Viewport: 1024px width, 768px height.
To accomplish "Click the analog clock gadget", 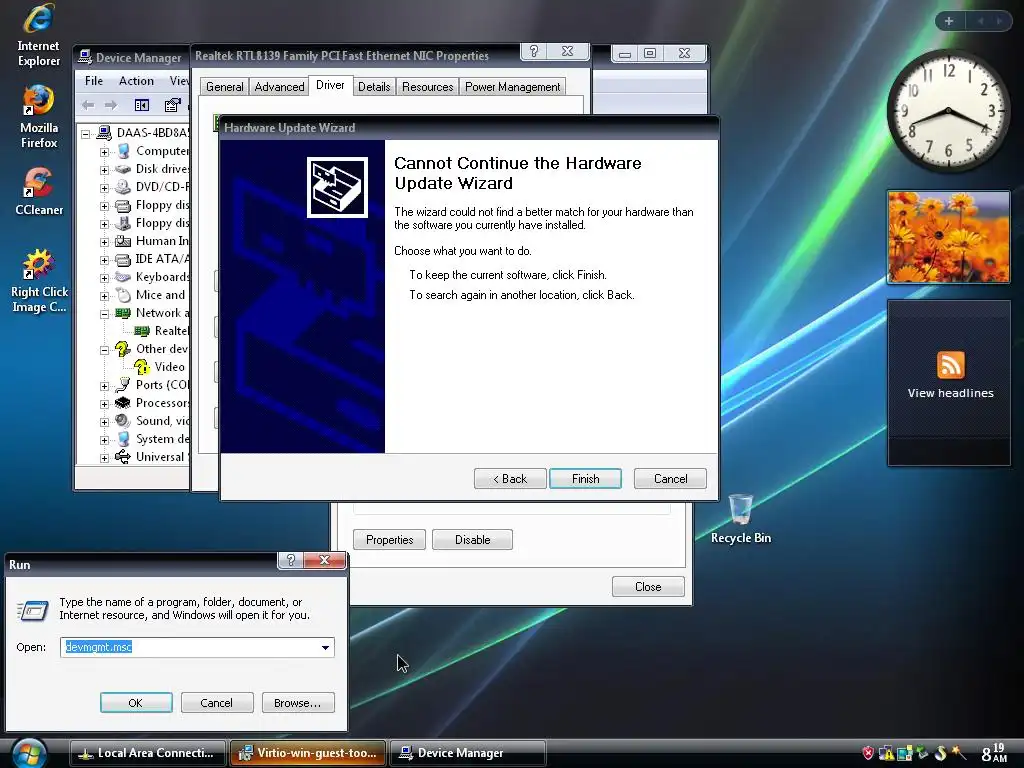I will tap(948, 112).
